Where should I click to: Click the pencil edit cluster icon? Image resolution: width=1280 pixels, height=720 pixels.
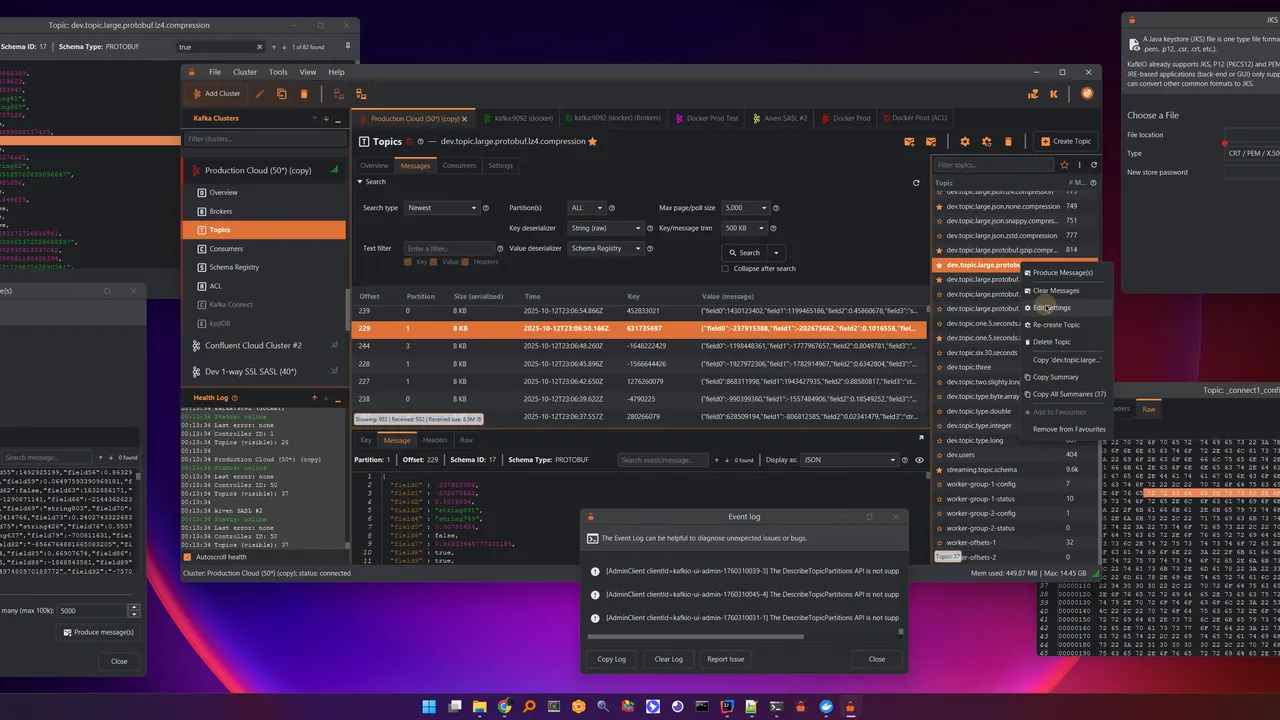point(260,94)
